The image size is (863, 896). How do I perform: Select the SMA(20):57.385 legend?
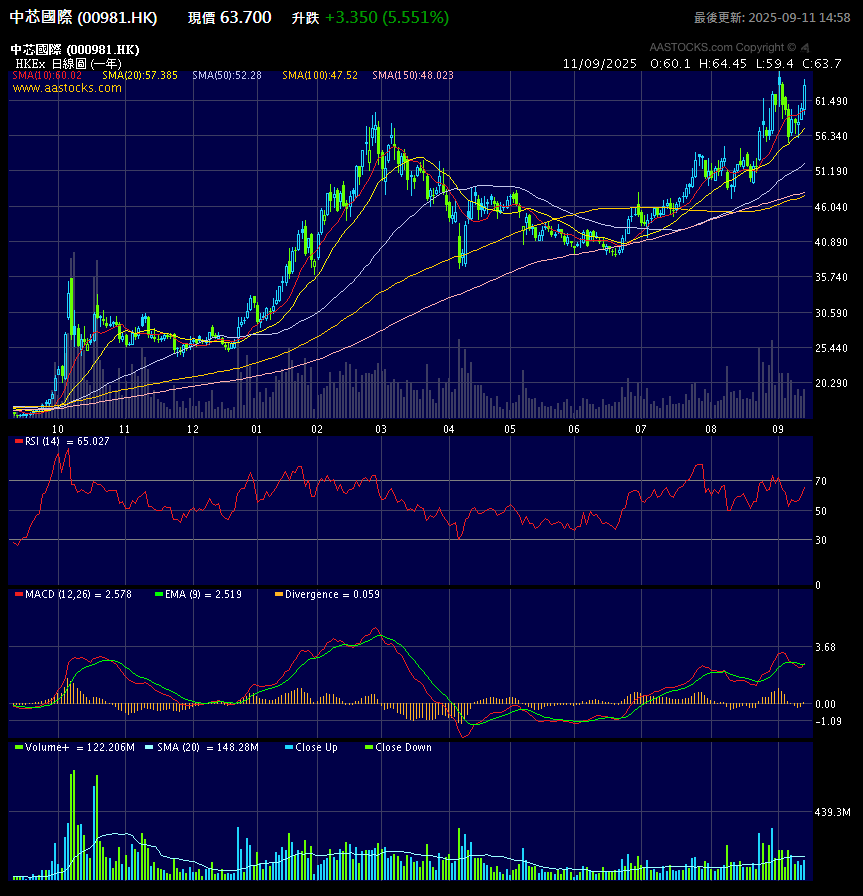(140, 75)
